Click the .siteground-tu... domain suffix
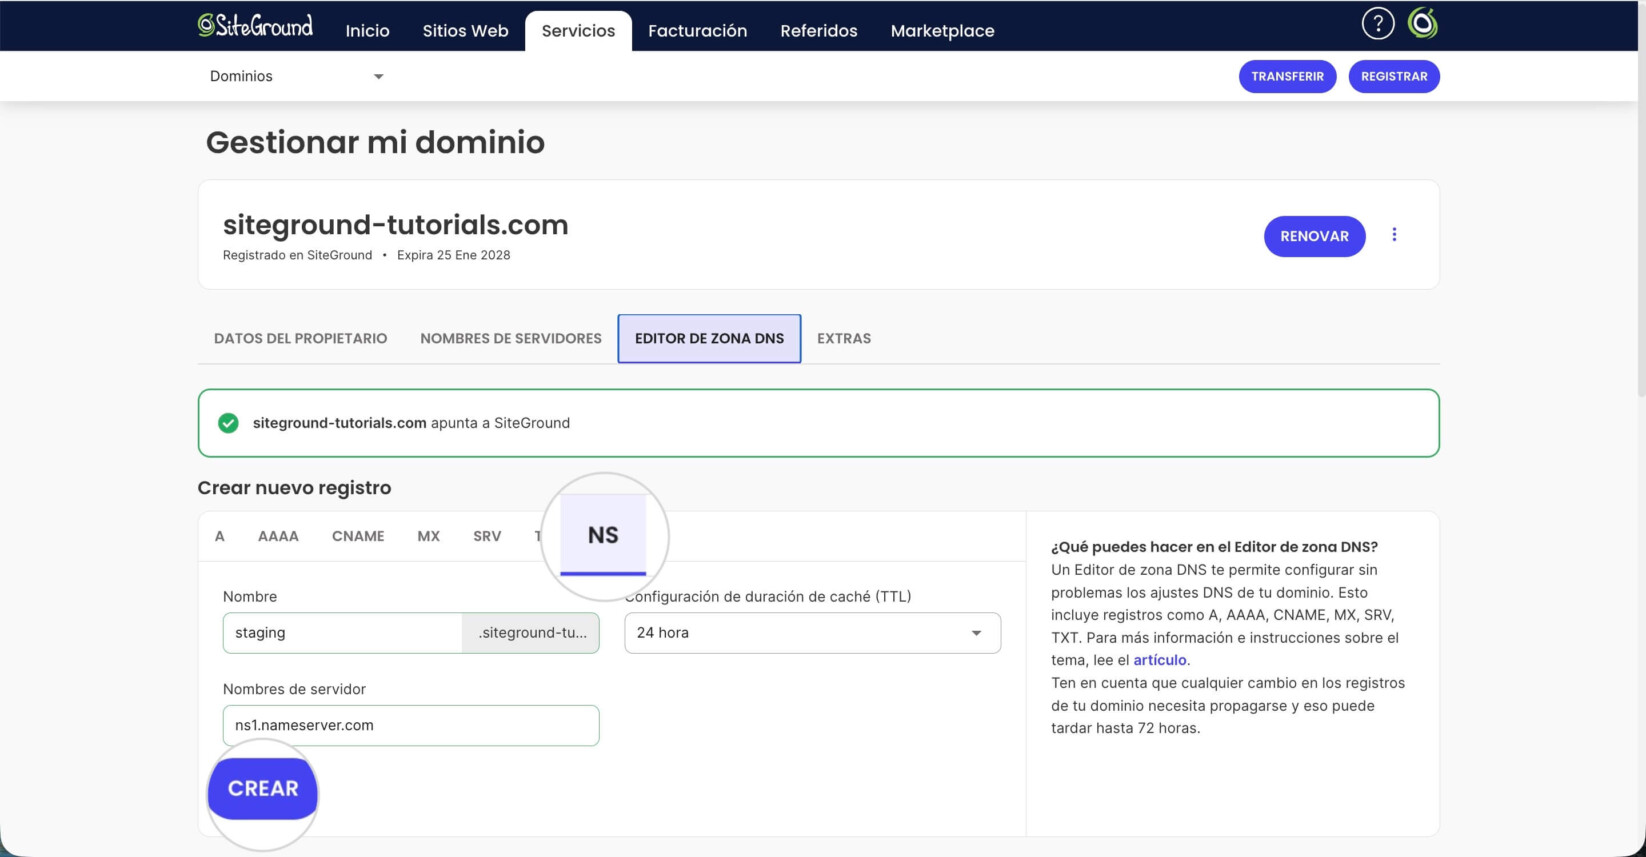1646x857 pixels. pyautogui.click(x=531, y=633)
